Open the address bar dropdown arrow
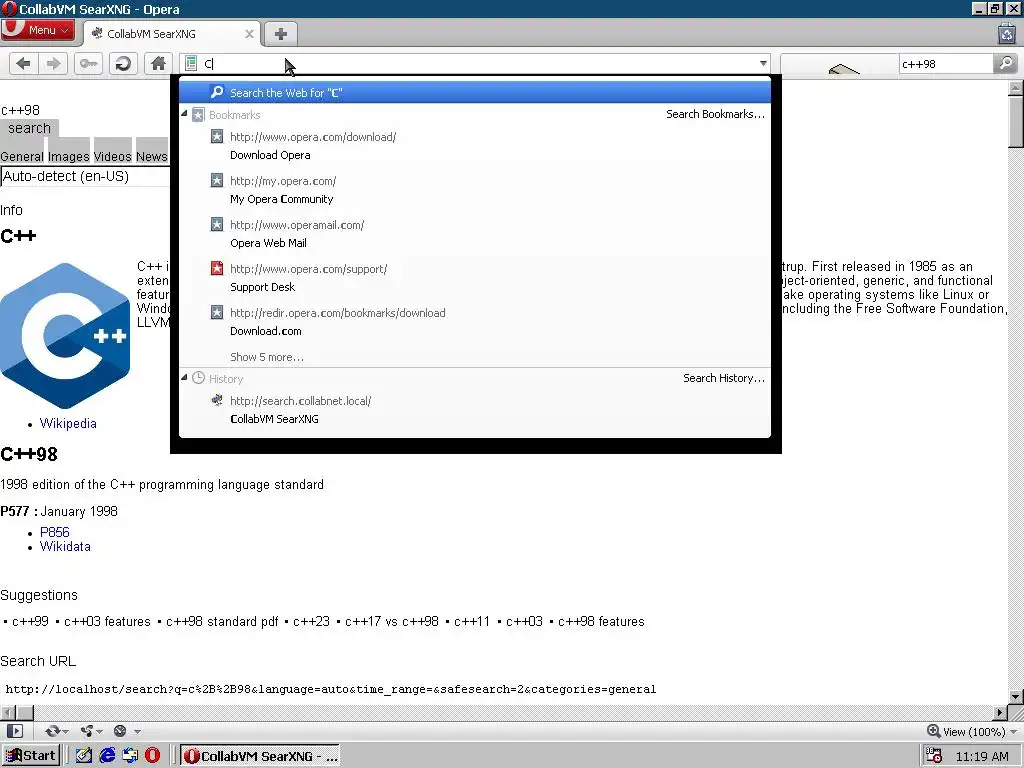This screenshot has height=768, width=1024. coord(763,63)
